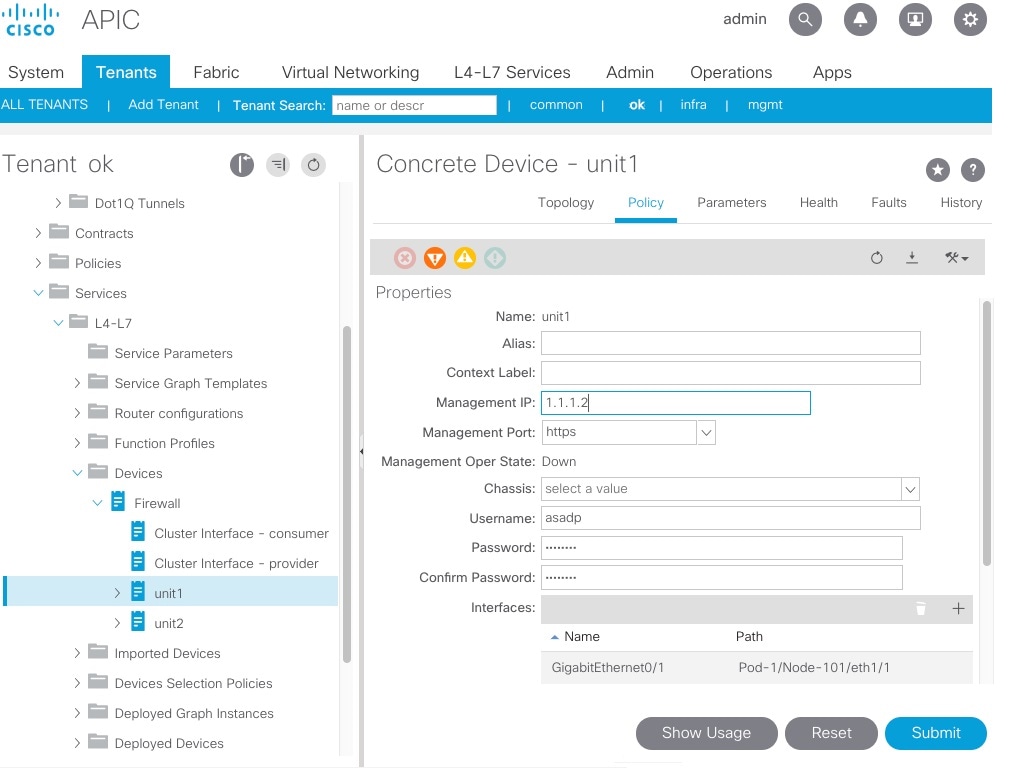
Task: Click the Policies folder icon
Action: pos(59,261)
